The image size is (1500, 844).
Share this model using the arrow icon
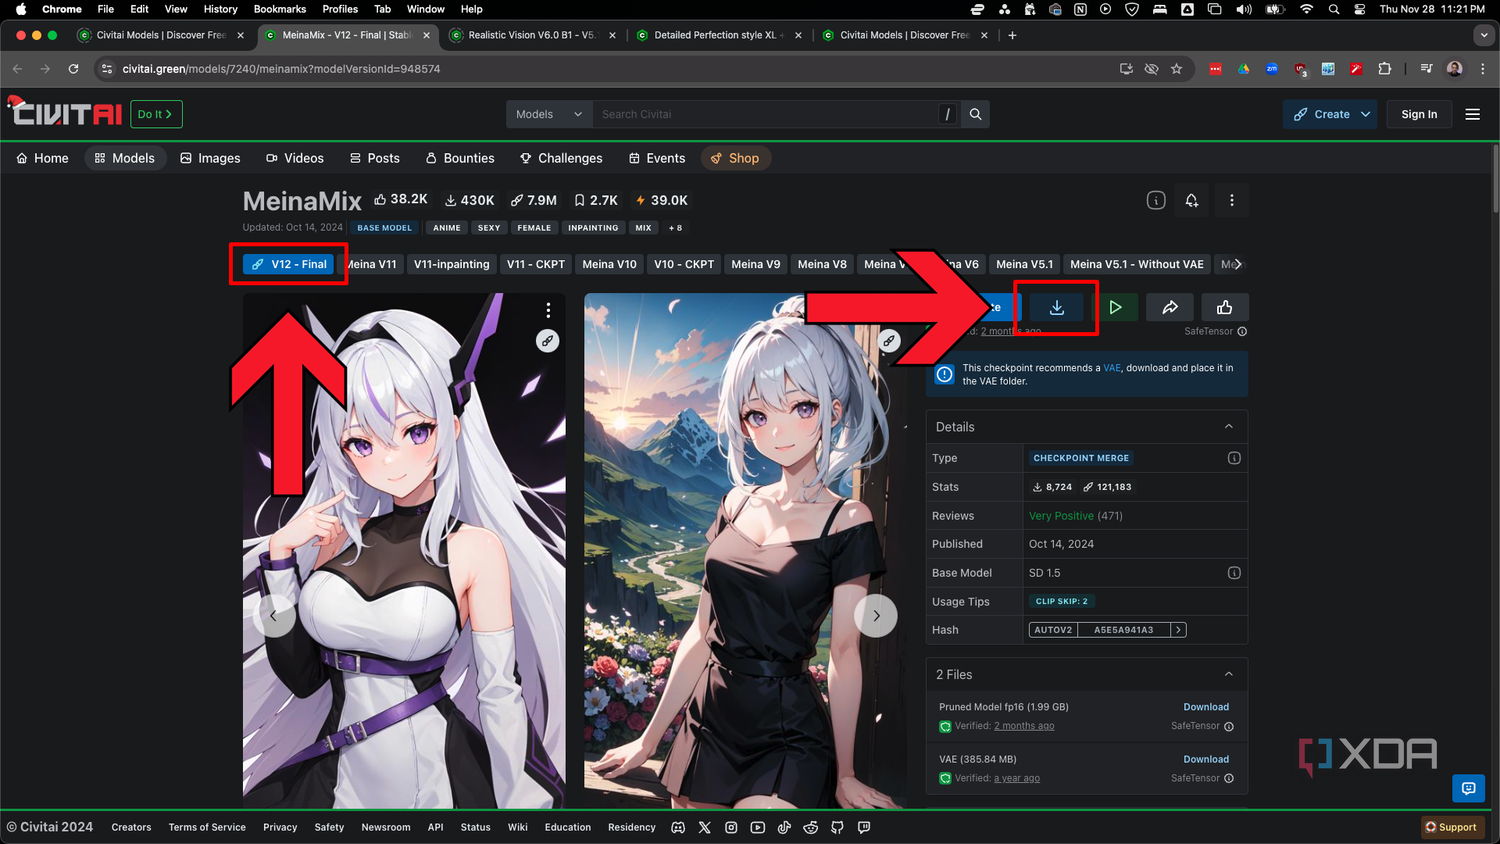tap(1170, 308)
